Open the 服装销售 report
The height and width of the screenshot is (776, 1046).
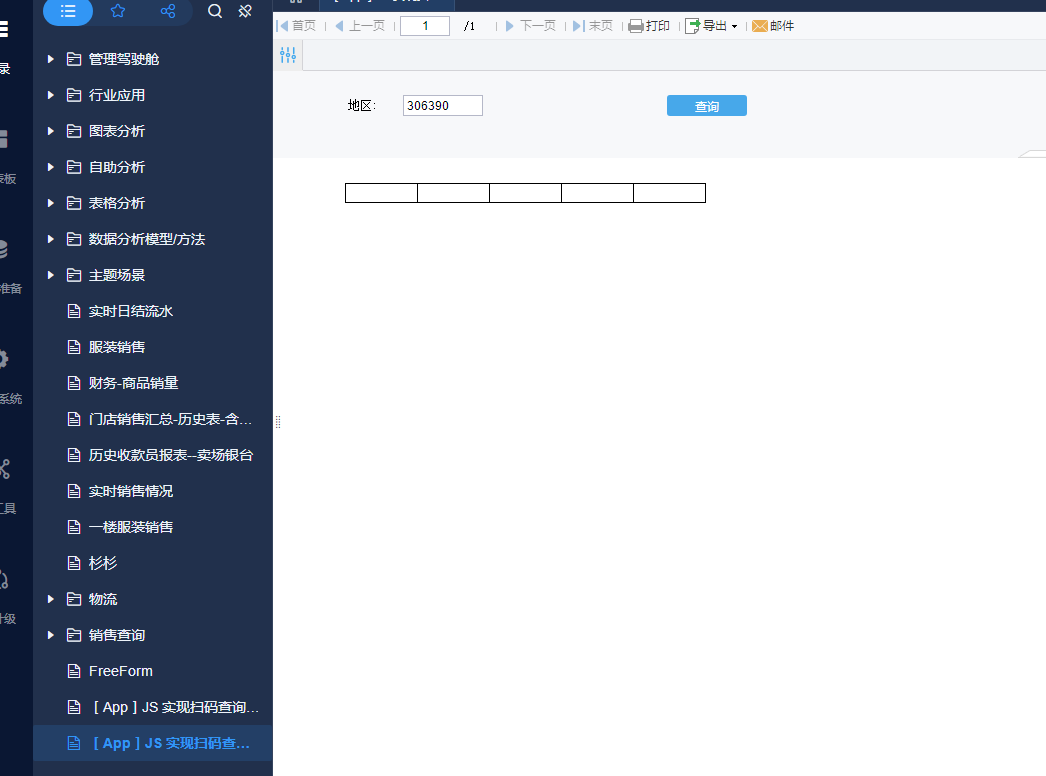coord(117,348)
